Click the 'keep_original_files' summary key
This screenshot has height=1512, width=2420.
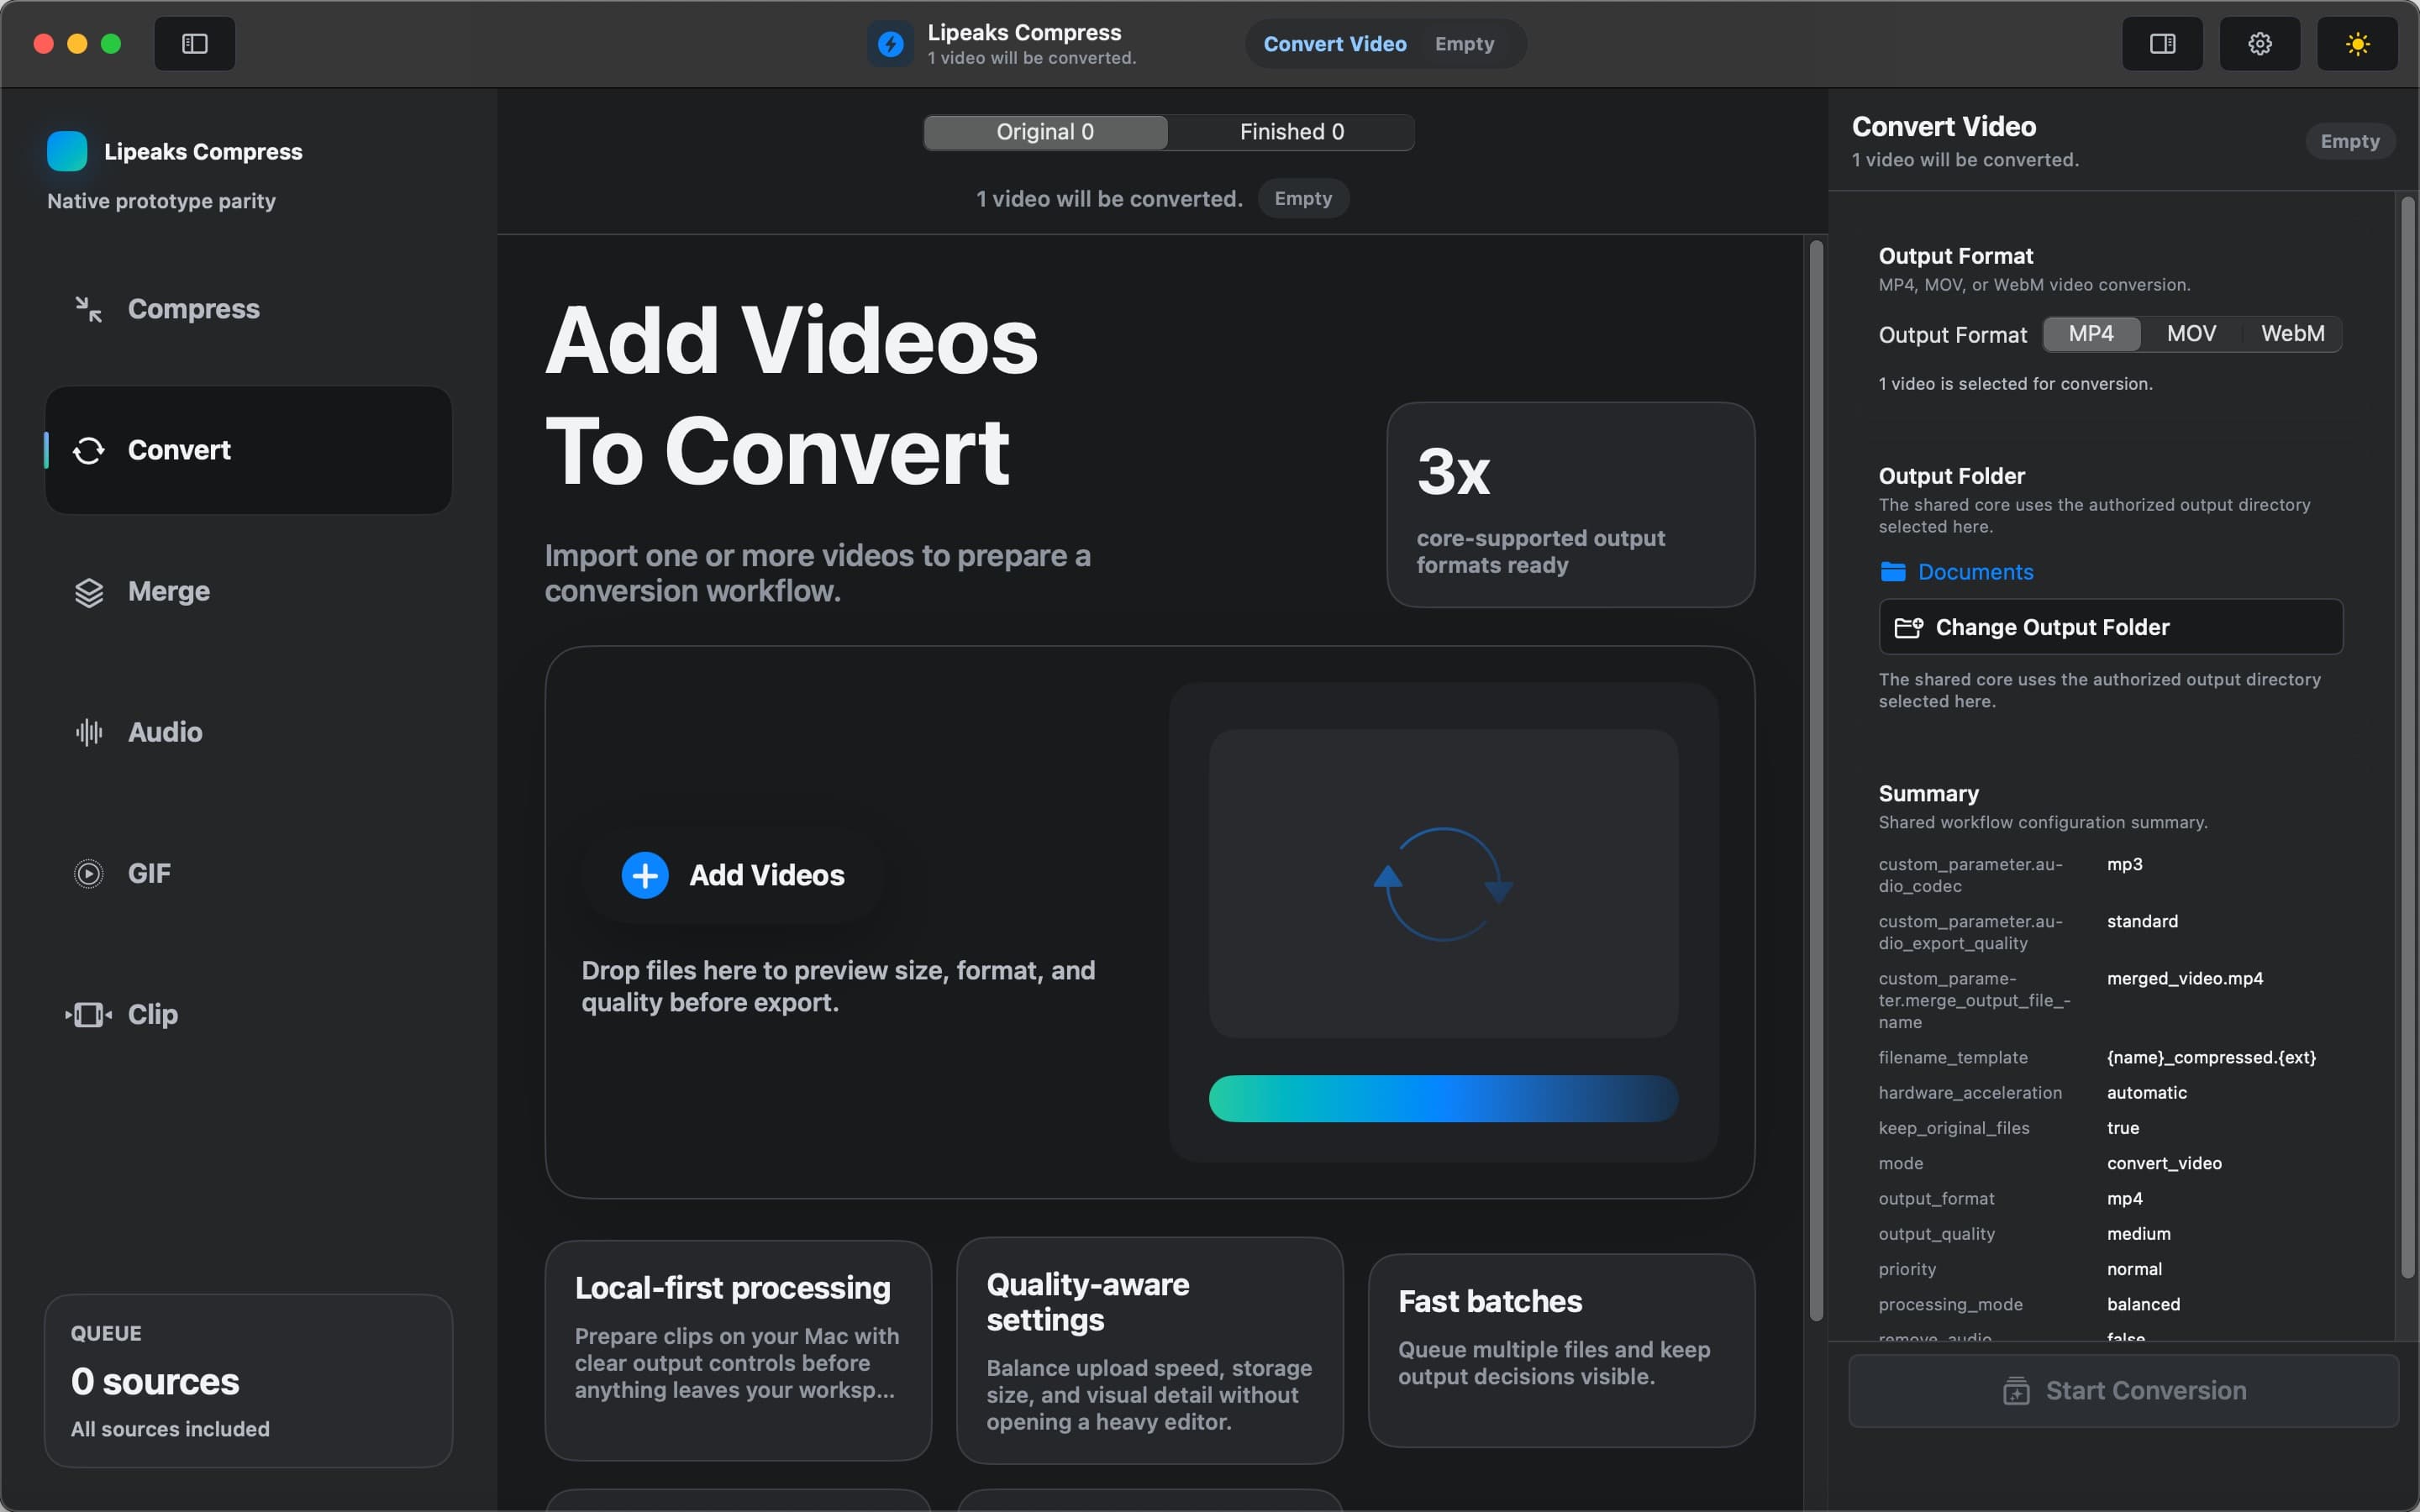(1953, 1128)
